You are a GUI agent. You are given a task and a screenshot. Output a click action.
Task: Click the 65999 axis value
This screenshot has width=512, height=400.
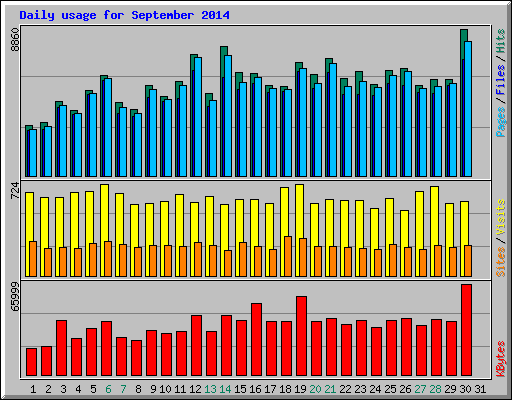coord(15,297)
